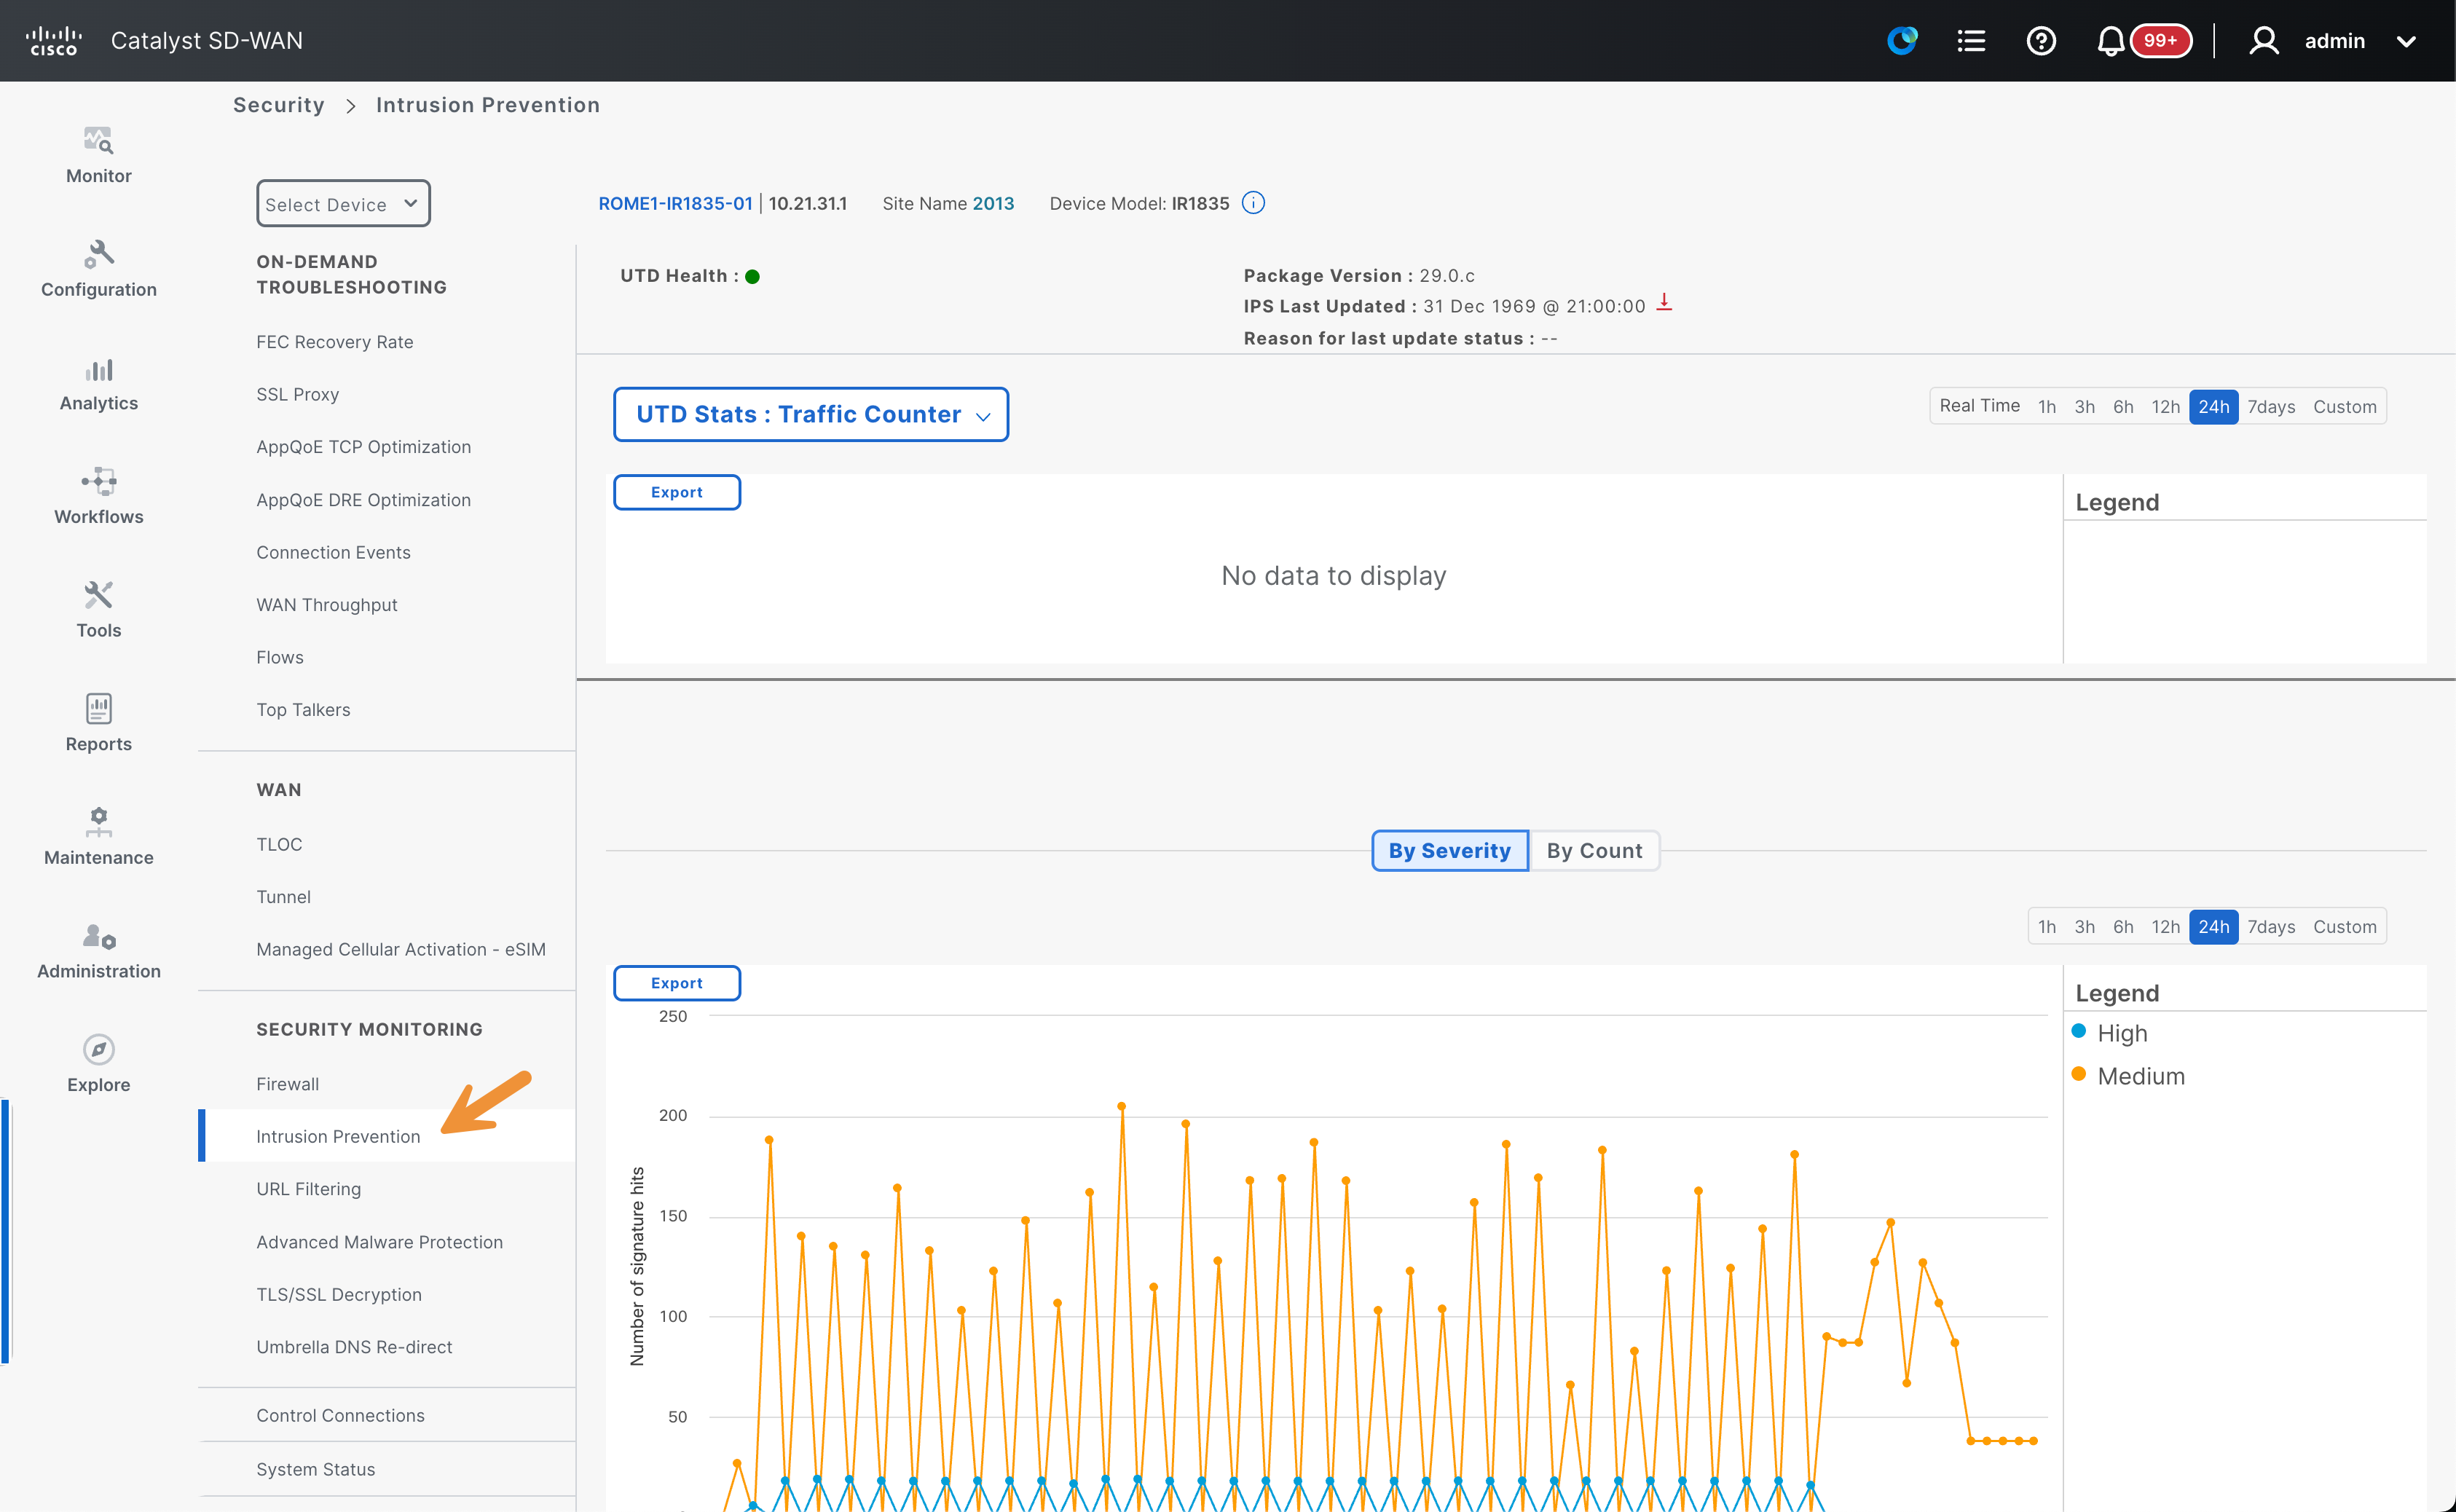Viewport: 2456px width, 1512px height.
Task: Open the Configuration wrench icon
Action: 98,254
